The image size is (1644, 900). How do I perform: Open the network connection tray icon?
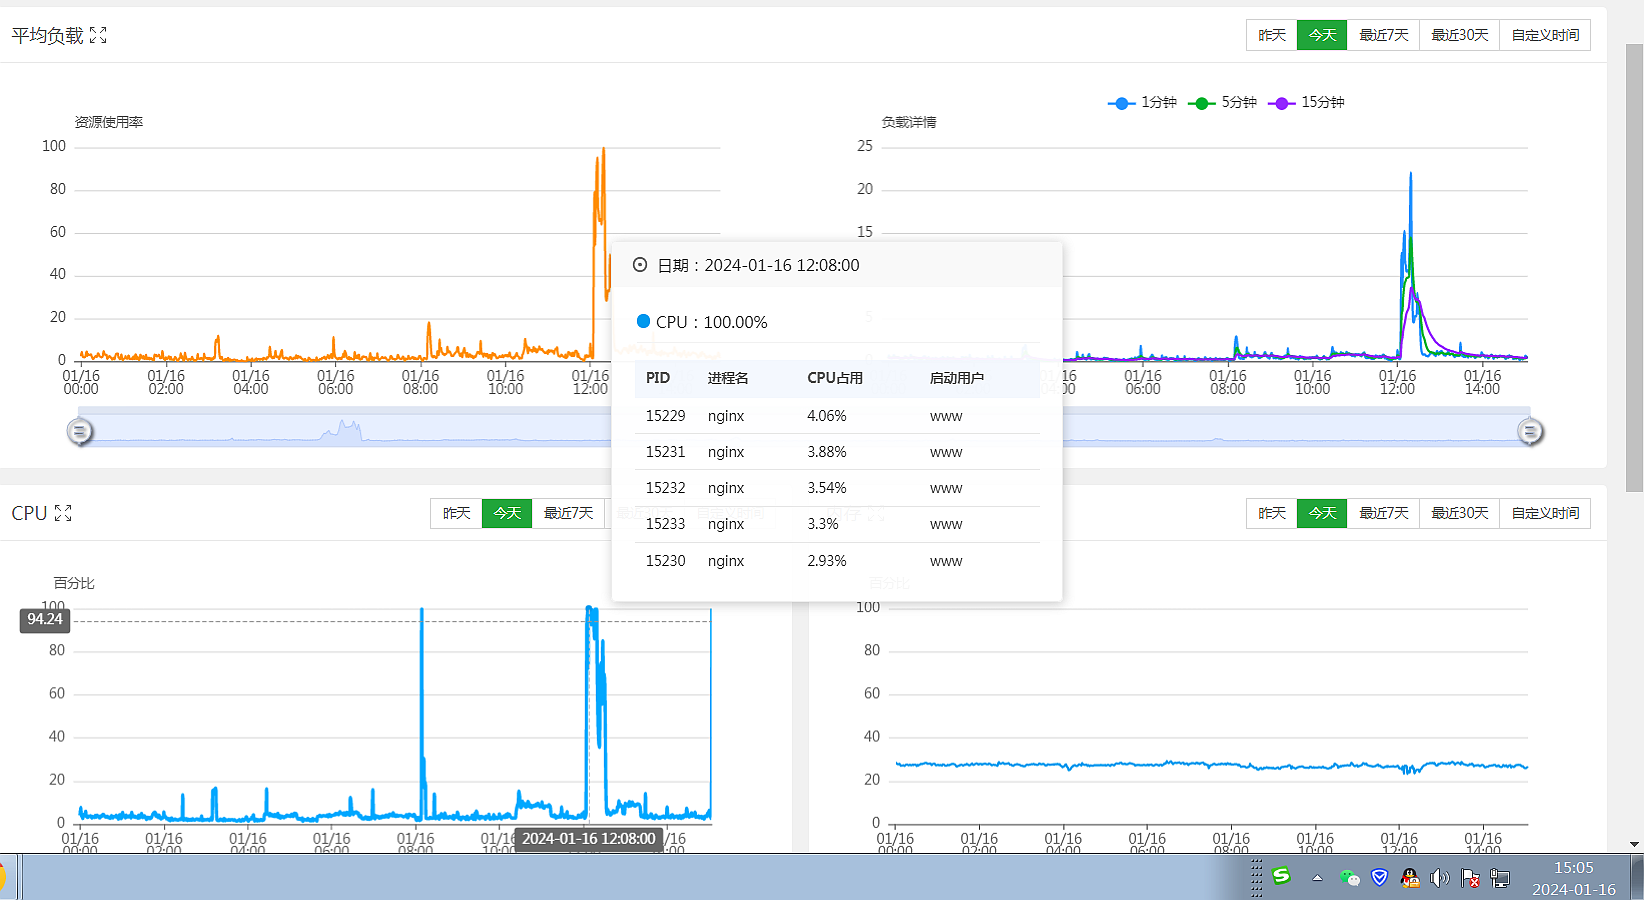(x=1500, y=878)
